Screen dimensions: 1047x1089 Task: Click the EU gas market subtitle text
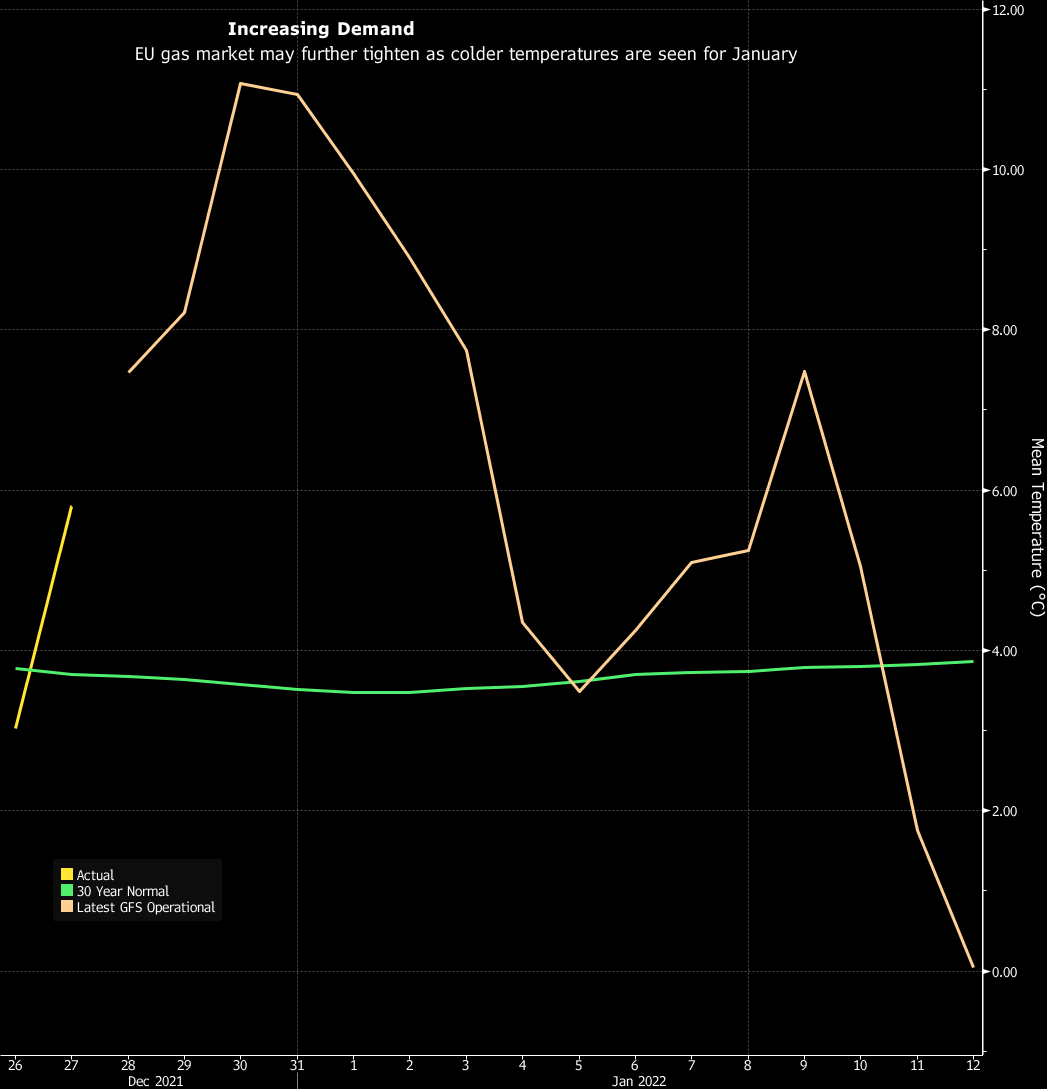(466, 54)
